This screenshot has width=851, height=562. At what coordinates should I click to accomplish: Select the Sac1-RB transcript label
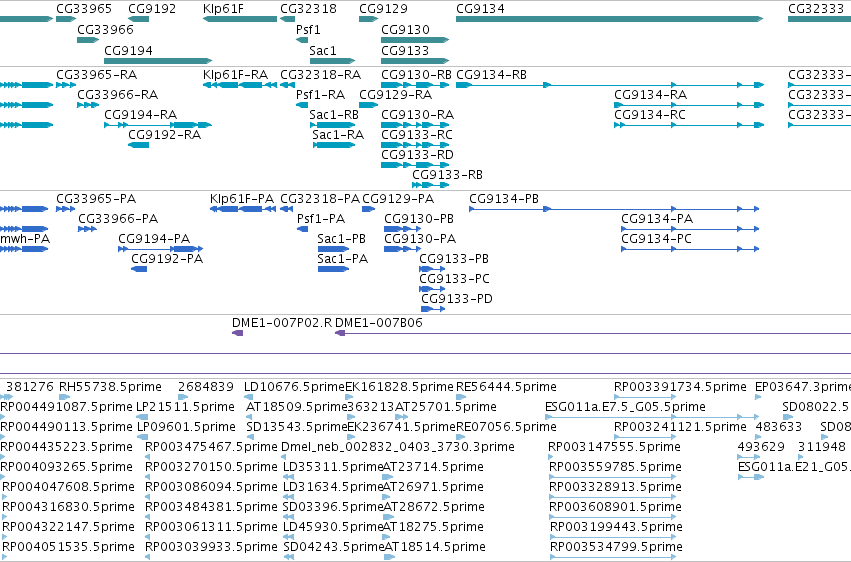[x=334, y=114]
